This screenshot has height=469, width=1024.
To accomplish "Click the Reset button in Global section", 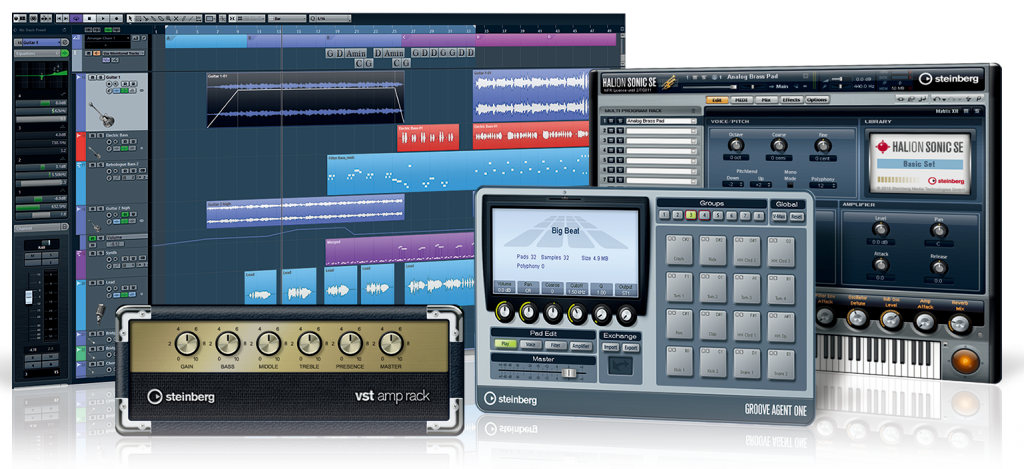I will 797,217.
